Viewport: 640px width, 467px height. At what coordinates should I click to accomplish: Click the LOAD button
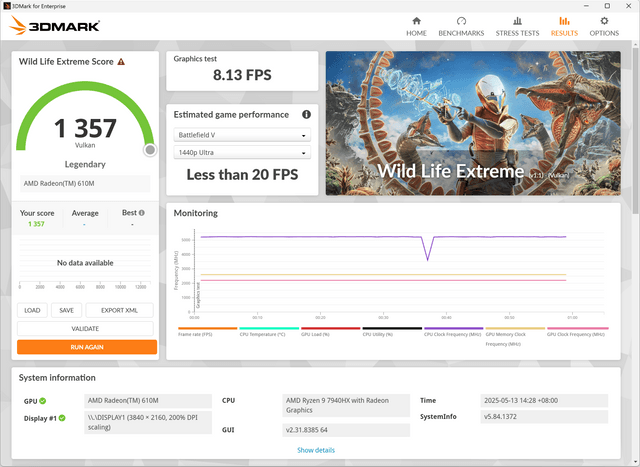click(x=32, y=310)
